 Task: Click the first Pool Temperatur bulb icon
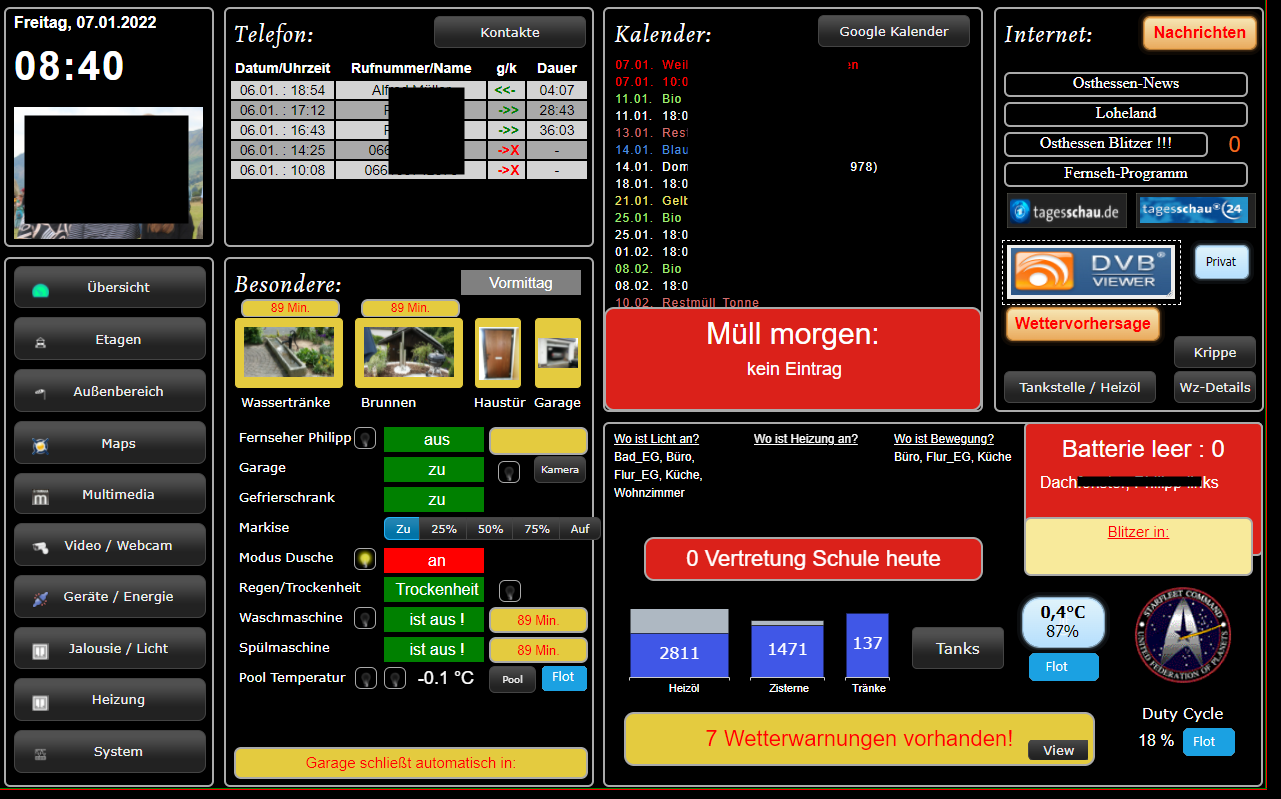pos(366,678)
